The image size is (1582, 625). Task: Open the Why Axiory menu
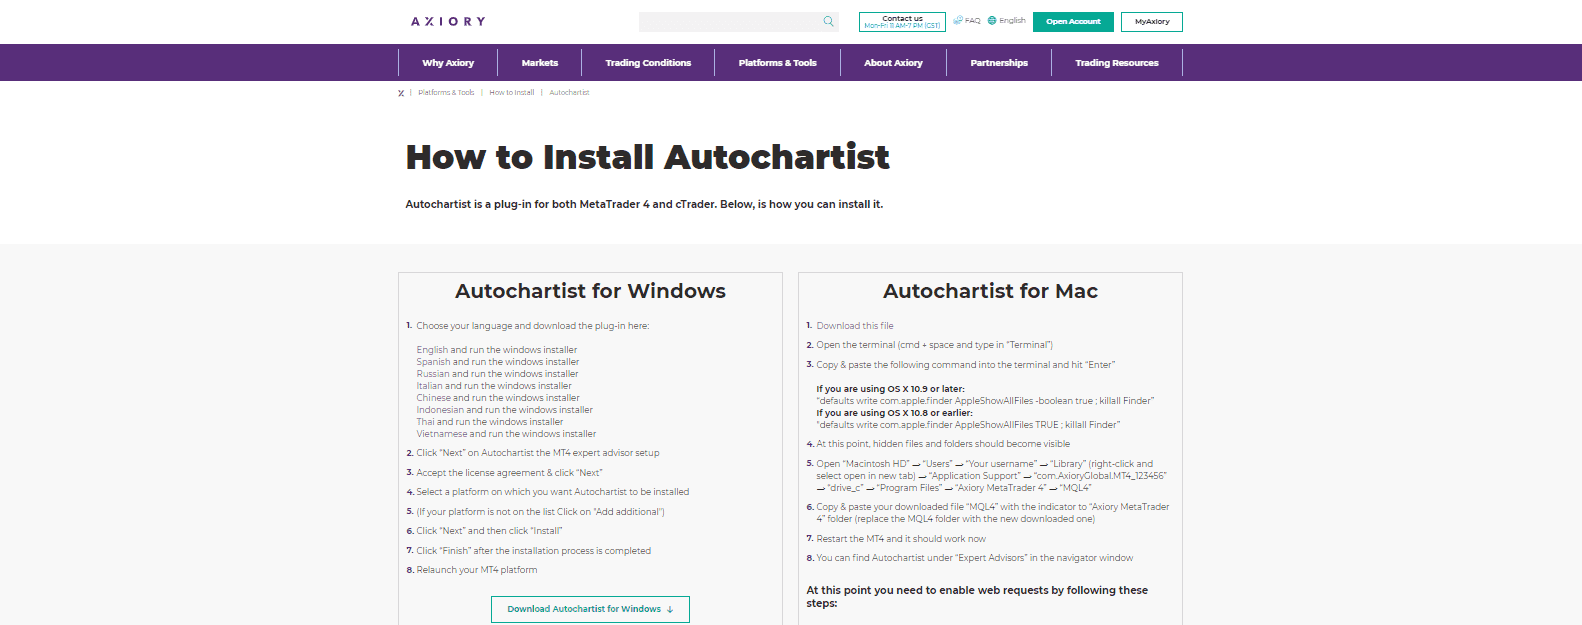coord(448,63)
